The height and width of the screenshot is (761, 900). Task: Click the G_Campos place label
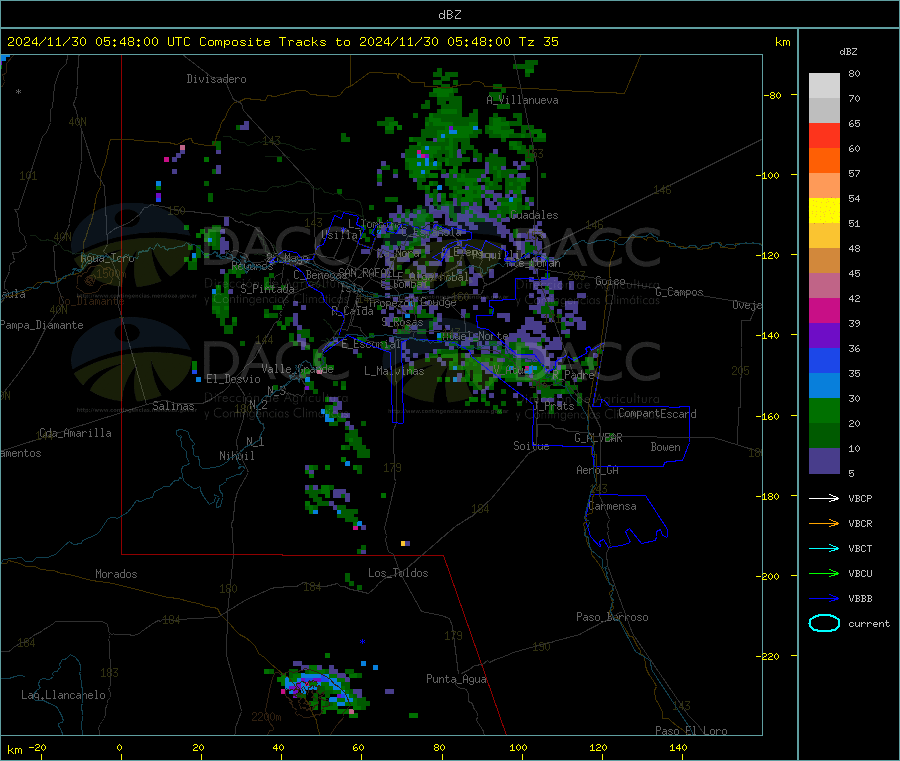[679, 292]
